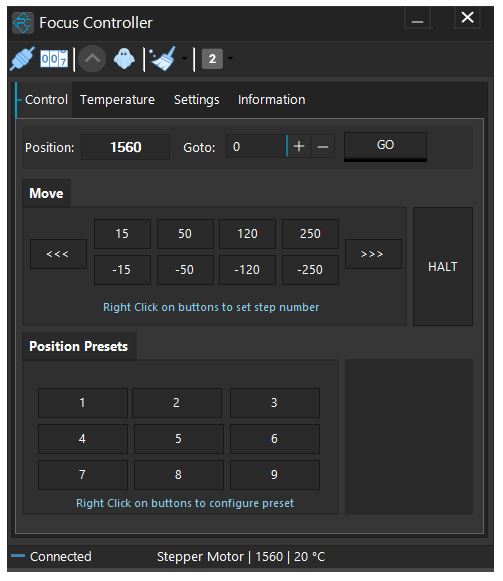Switch to the Temperature tab

pos(118,100)
